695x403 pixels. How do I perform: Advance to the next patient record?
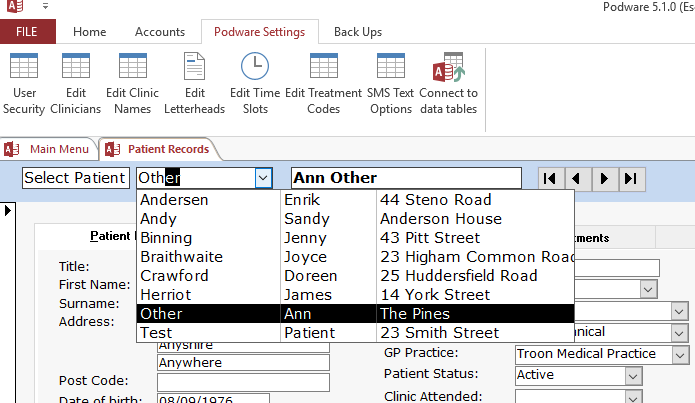tap(604, 178)
